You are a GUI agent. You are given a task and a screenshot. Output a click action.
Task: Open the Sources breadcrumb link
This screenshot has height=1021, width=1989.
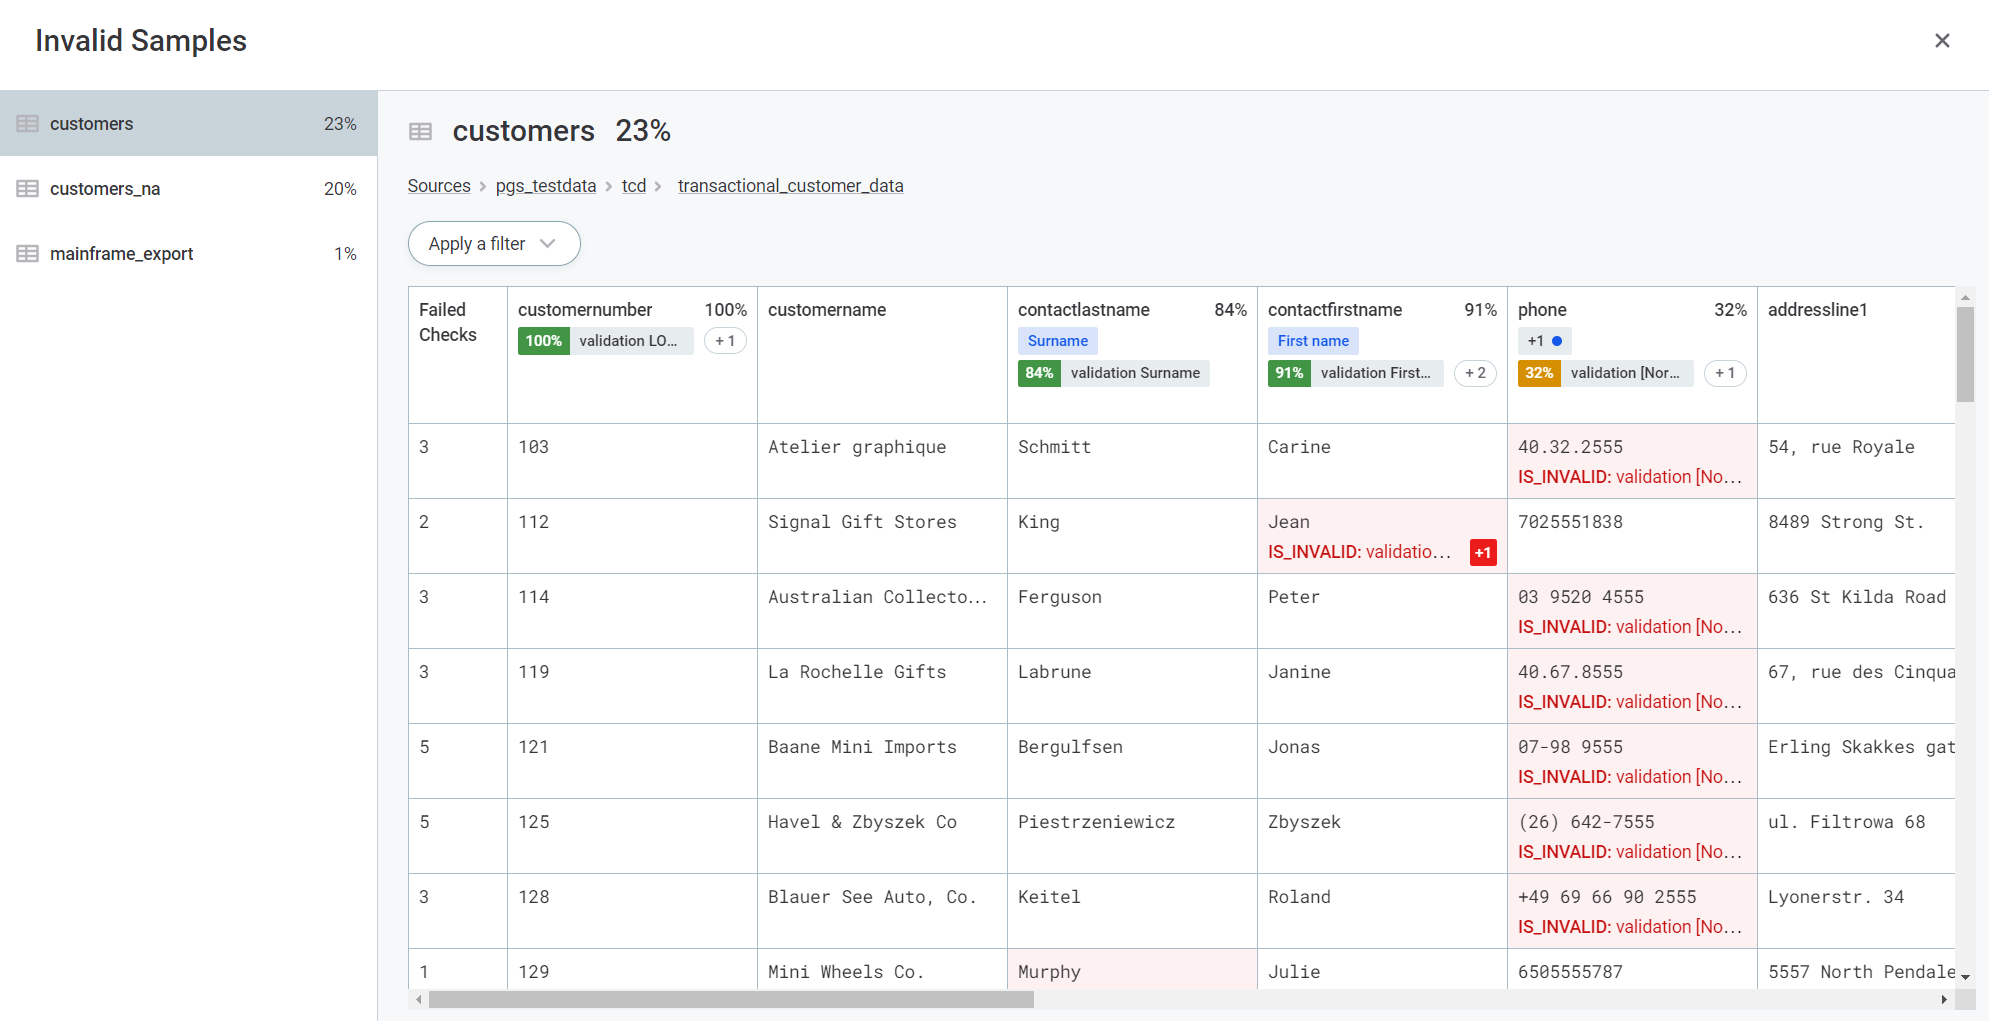click(439, 186)
